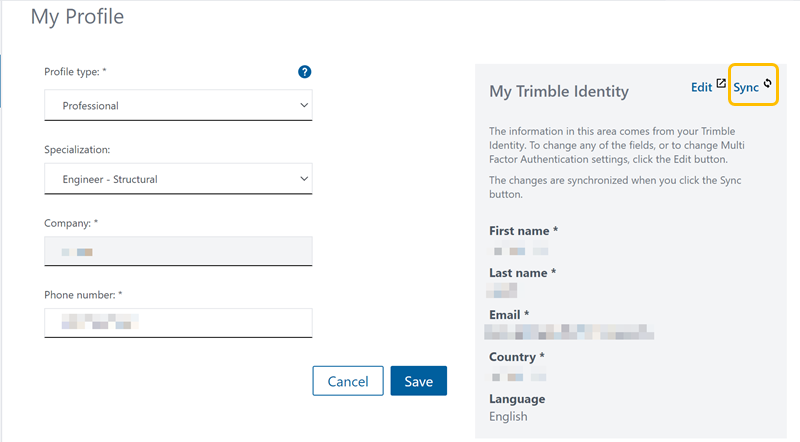Click the Profile type field label
Screen dimensions: 800x442
click(x=75, y=72)
